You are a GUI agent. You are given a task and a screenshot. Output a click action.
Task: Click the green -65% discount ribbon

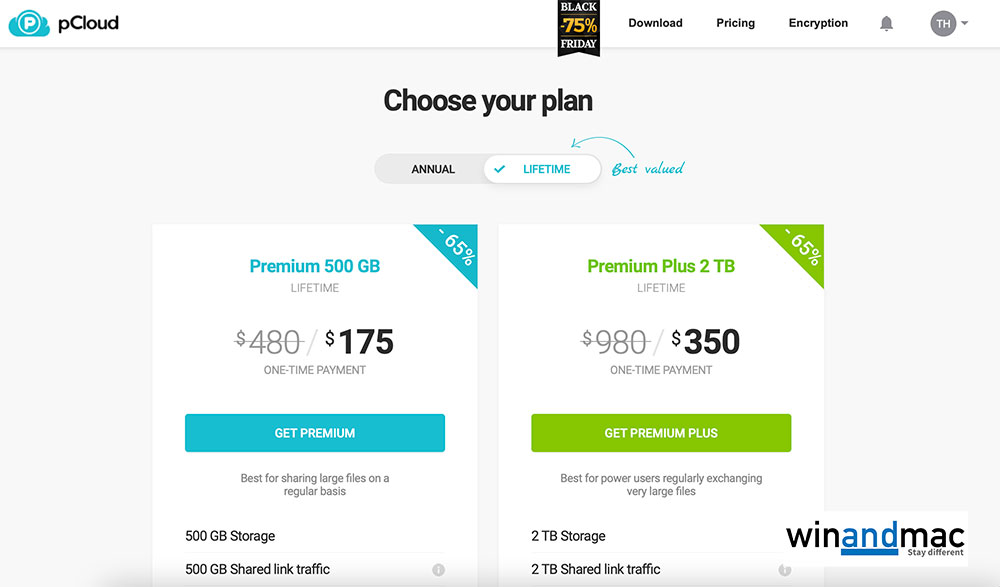[801, 247]
